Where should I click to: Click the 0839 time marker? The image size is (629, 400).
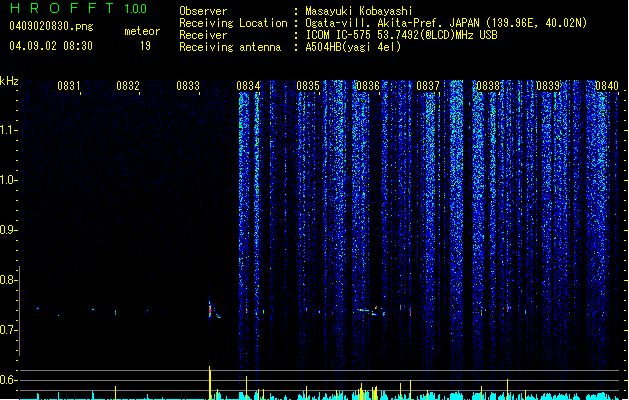[x=548, y=86]
